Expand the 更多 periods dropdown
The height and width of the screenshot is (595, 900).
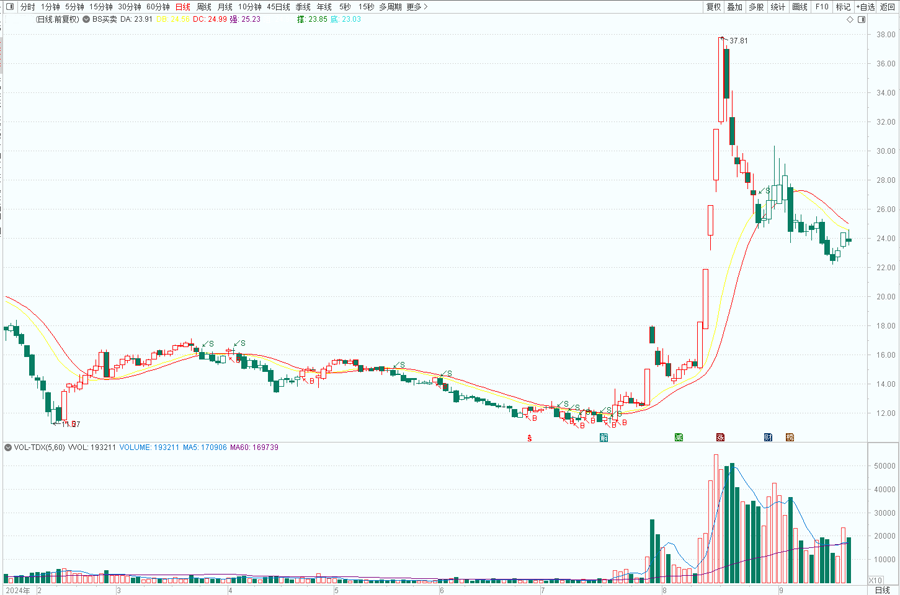coord(417,7)
